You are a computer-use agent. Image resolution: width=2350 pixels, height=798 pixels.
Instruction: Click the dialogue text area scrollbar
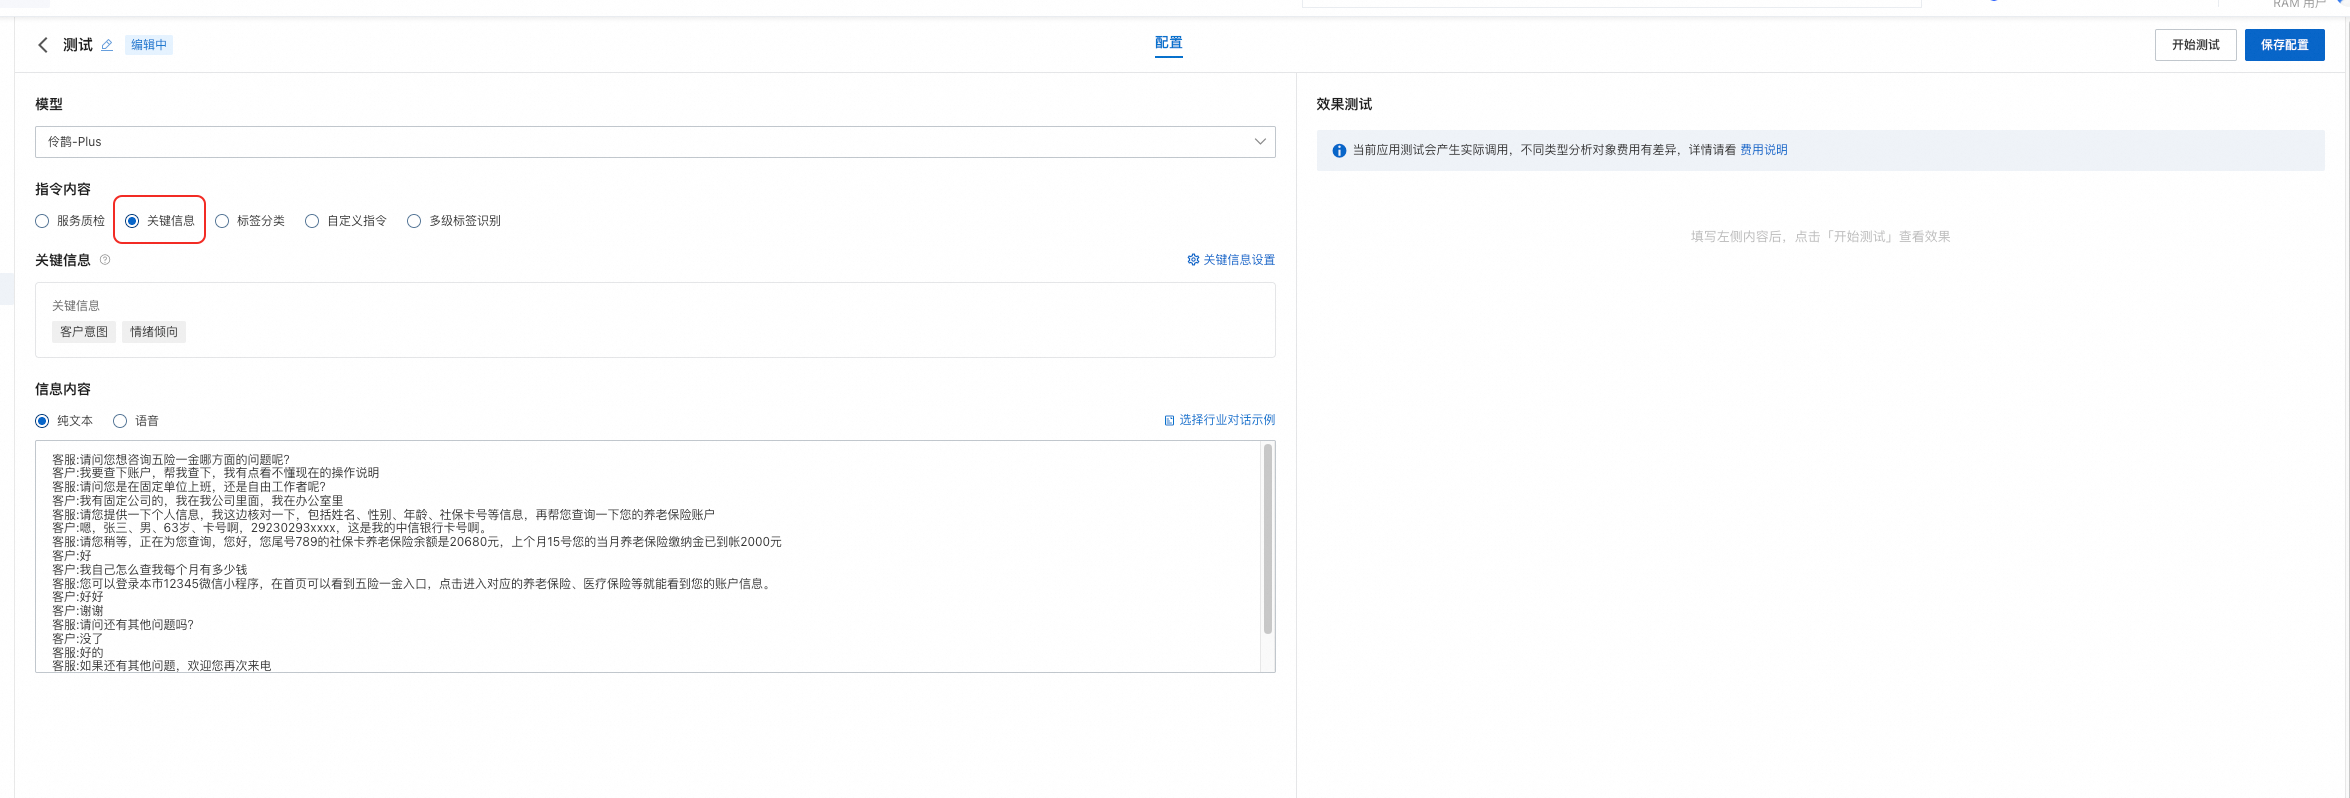[x=1268, y=539]
